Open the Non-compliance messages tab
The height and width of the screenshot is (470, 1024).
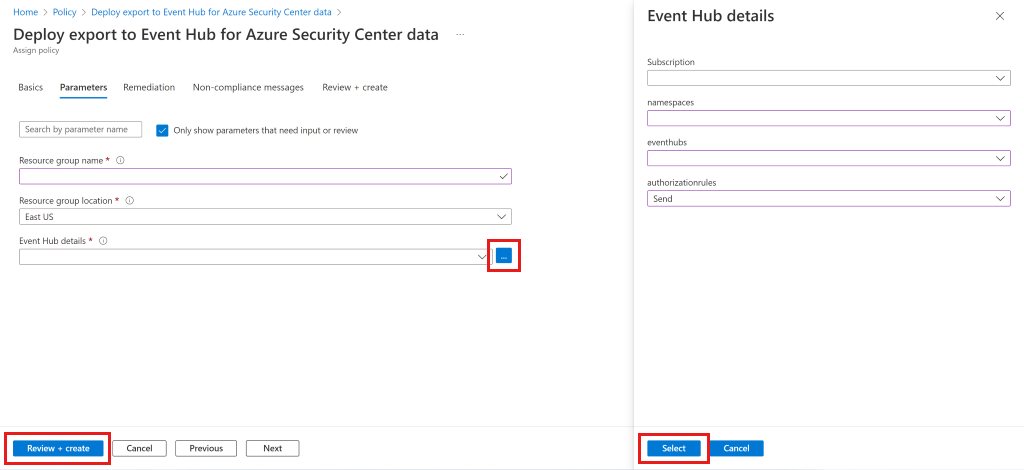click(x=248, y=87)
